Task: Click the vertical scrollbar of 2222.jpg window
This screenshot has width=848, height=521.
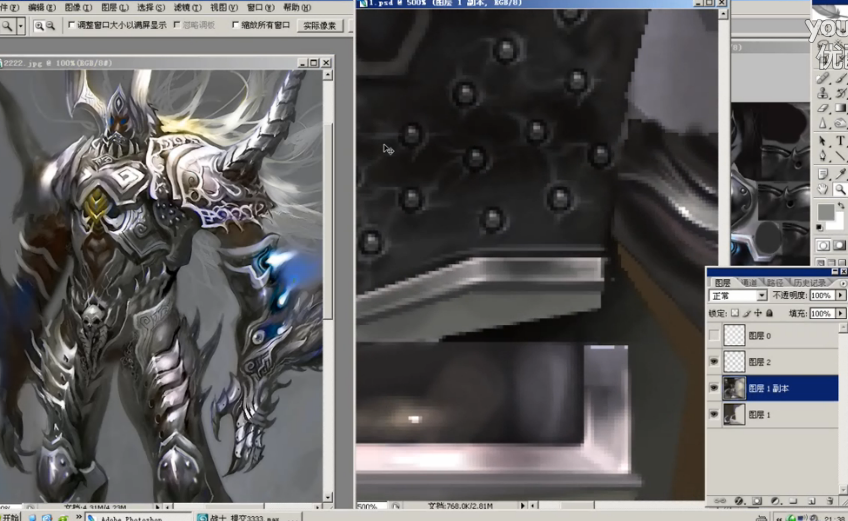Action: coord(328,286)
